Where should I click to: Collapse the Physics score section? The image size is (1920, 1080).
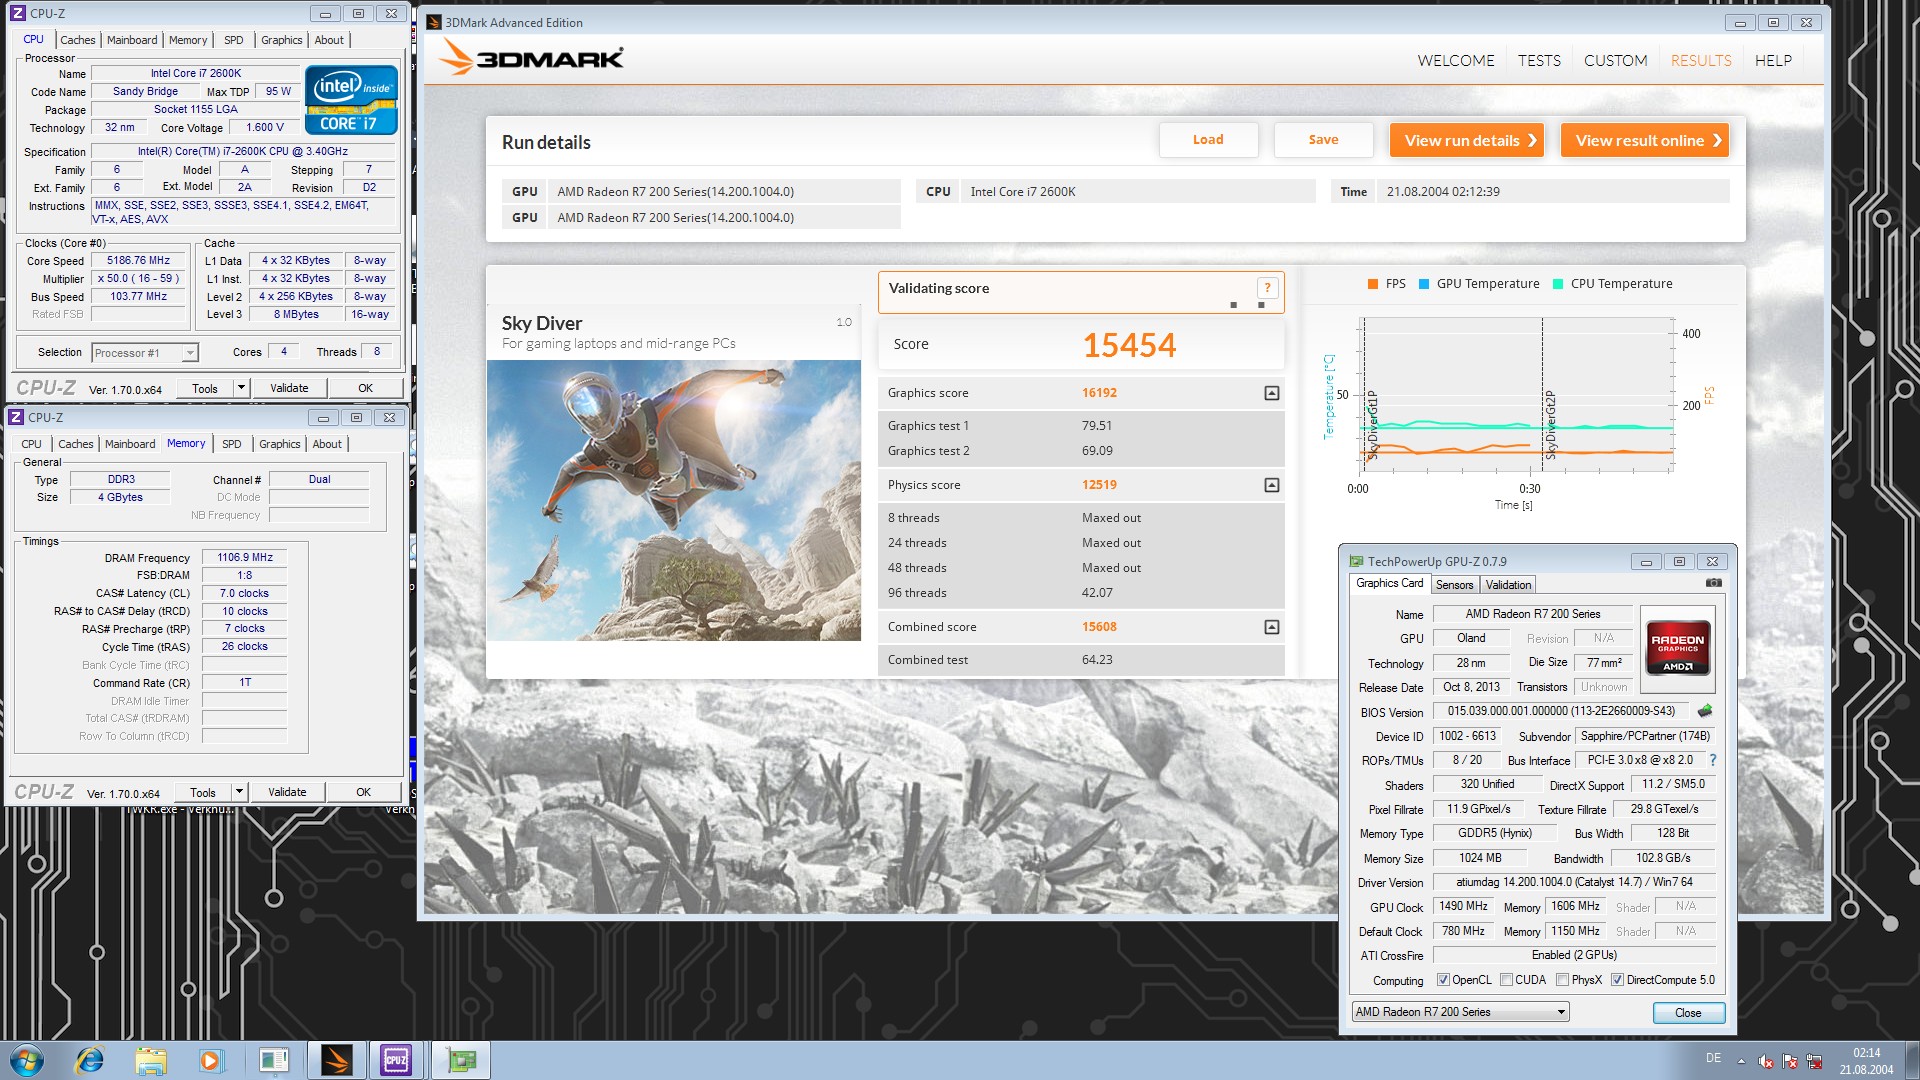point(1271,485)
